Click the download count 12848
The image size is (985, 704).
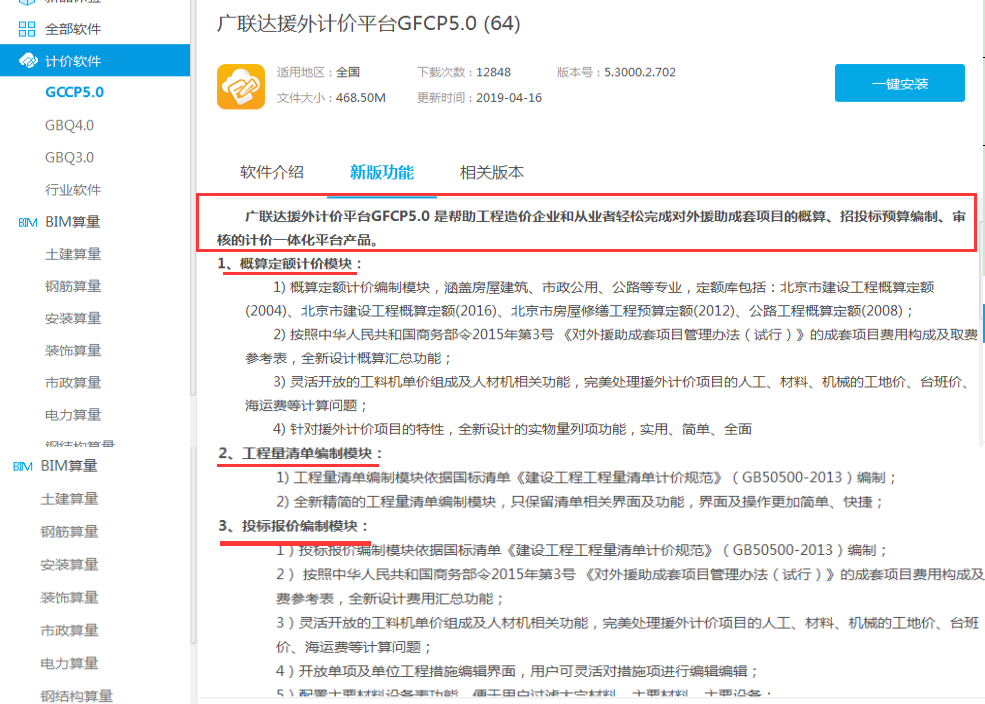493,72
